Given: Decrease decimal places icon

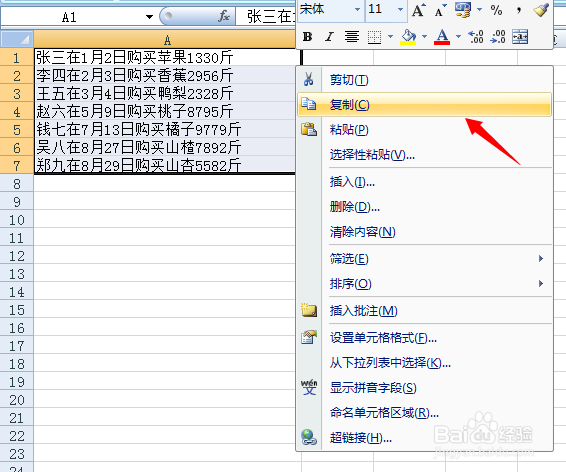Looking at the screenshot, I should (x=498, y=37).
